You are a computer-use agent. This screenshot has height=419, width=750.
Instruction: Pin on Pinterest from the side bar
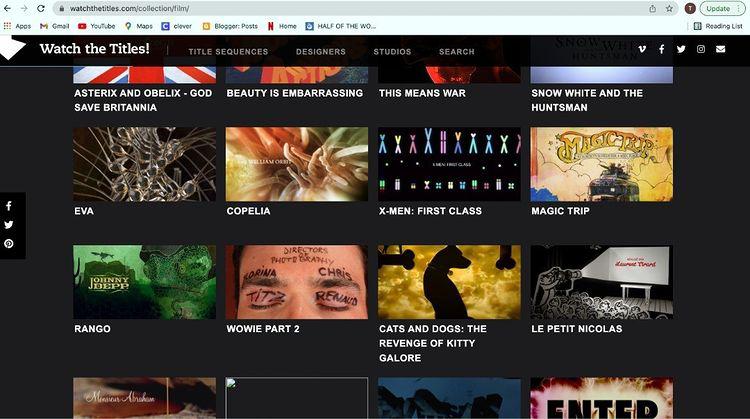[x=9, y=243]
